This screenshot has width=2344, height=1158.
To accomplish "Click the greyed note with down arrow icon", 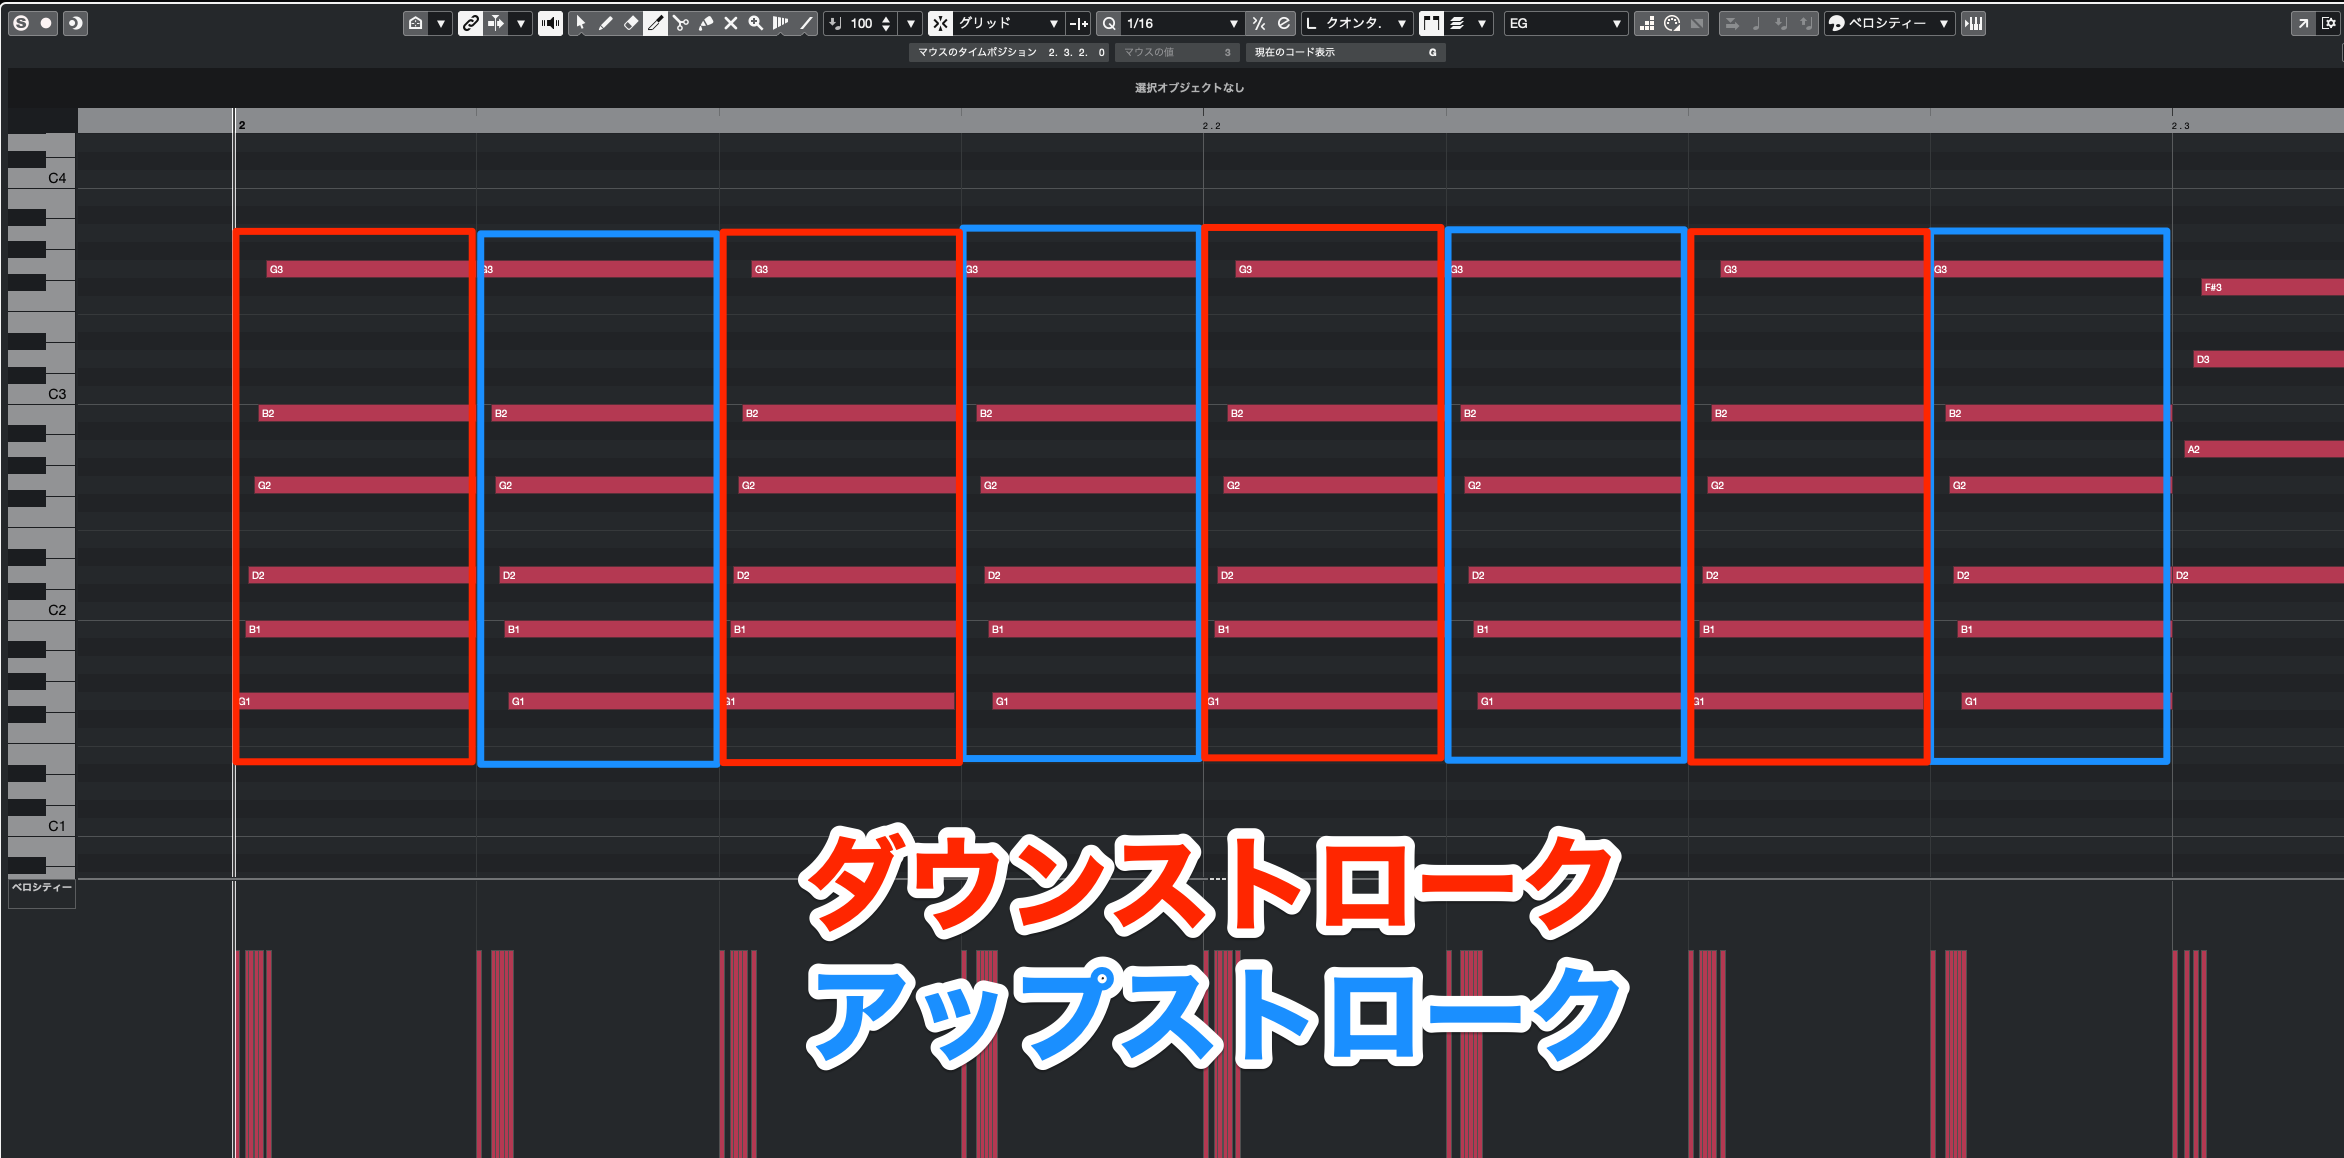I will coord(1781,23).
